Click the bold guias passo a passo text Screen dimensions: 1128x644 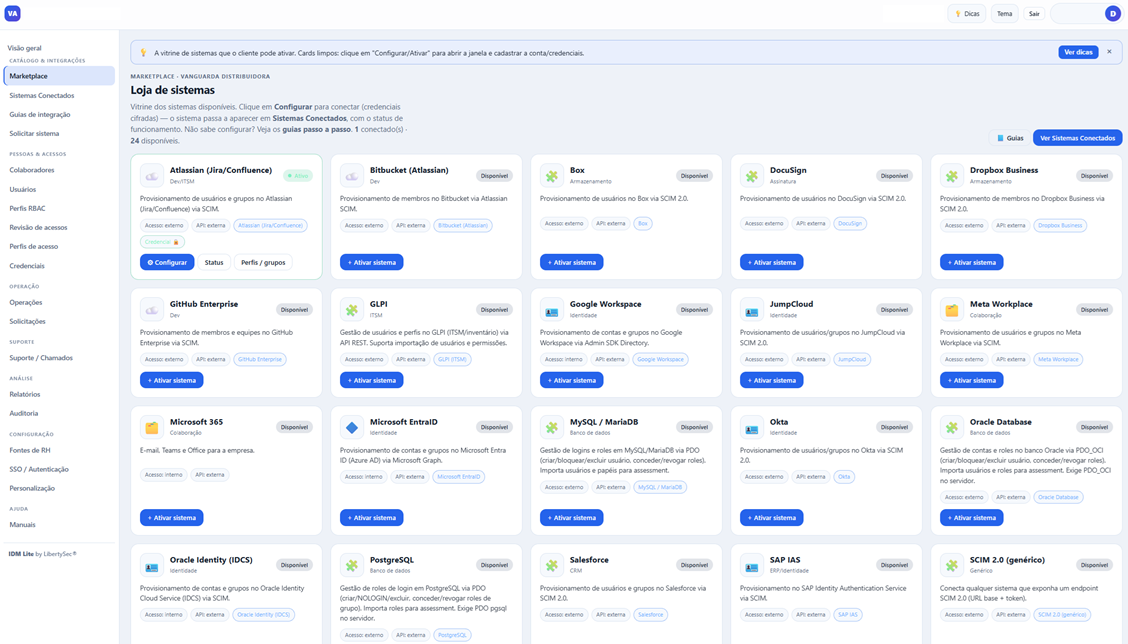click(317, 130)
